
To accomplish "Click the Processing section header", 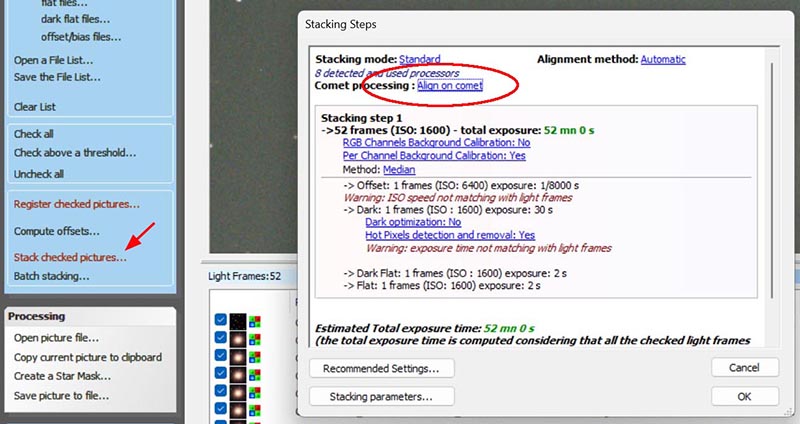I will 37,316.
